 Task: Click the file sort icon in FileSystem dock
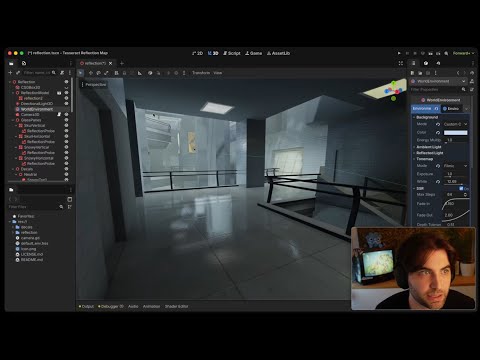(69, 207)
